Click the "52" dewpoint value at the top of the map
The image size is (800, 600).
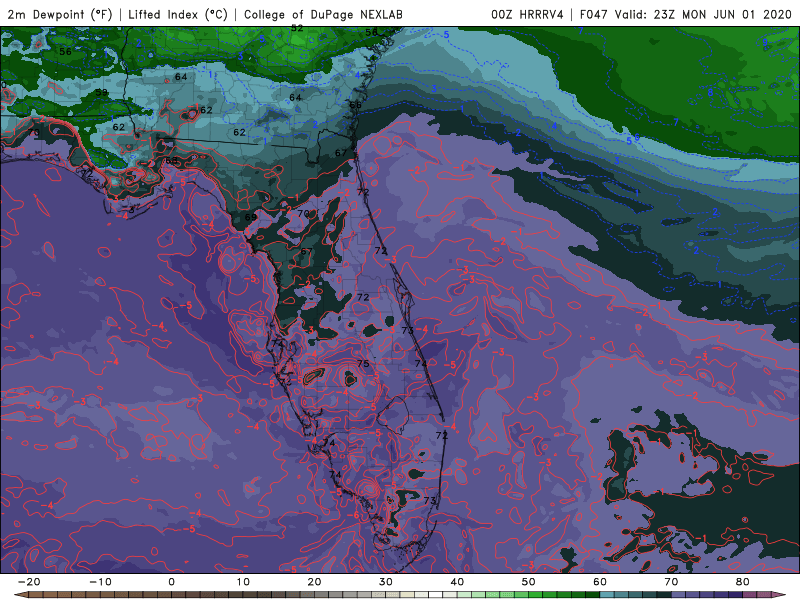[x=297, y=29]
